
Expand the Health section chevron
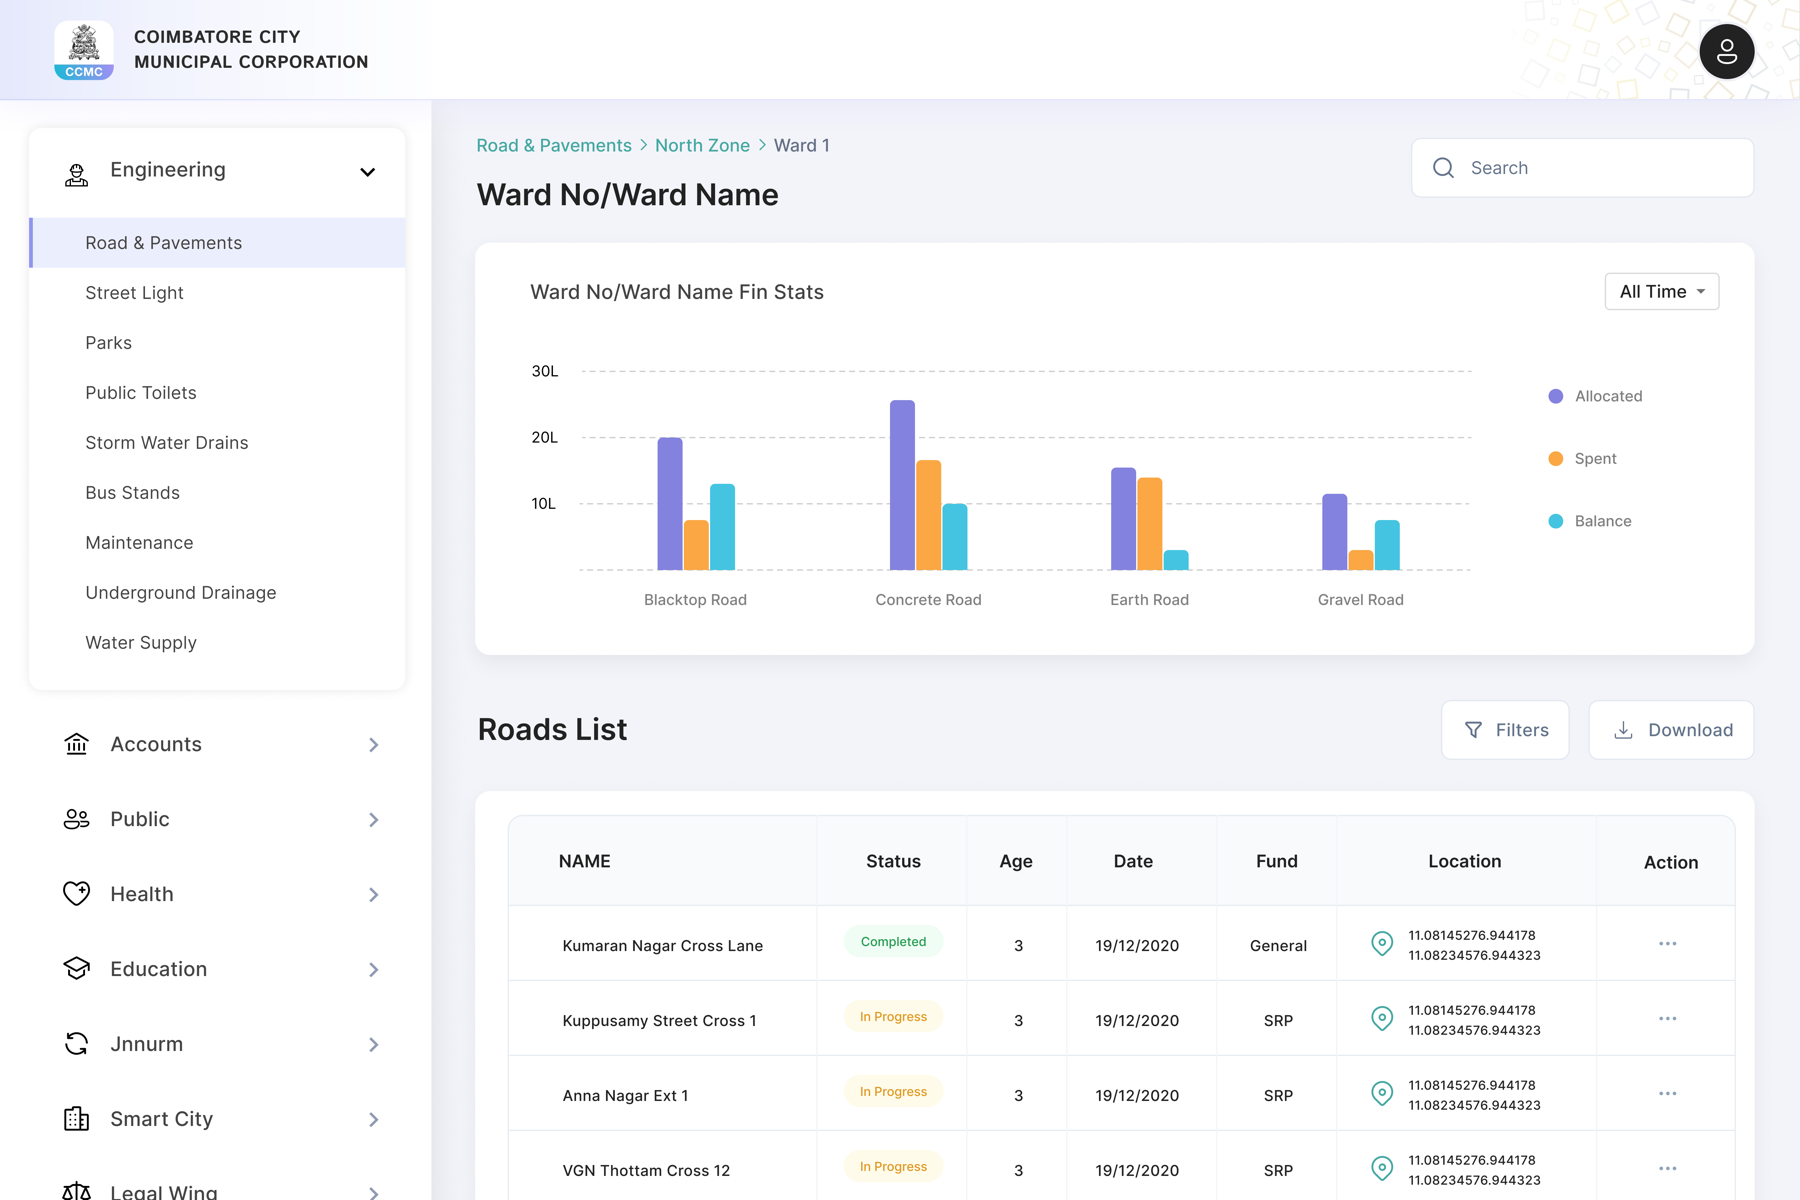[x=373, y=895]
